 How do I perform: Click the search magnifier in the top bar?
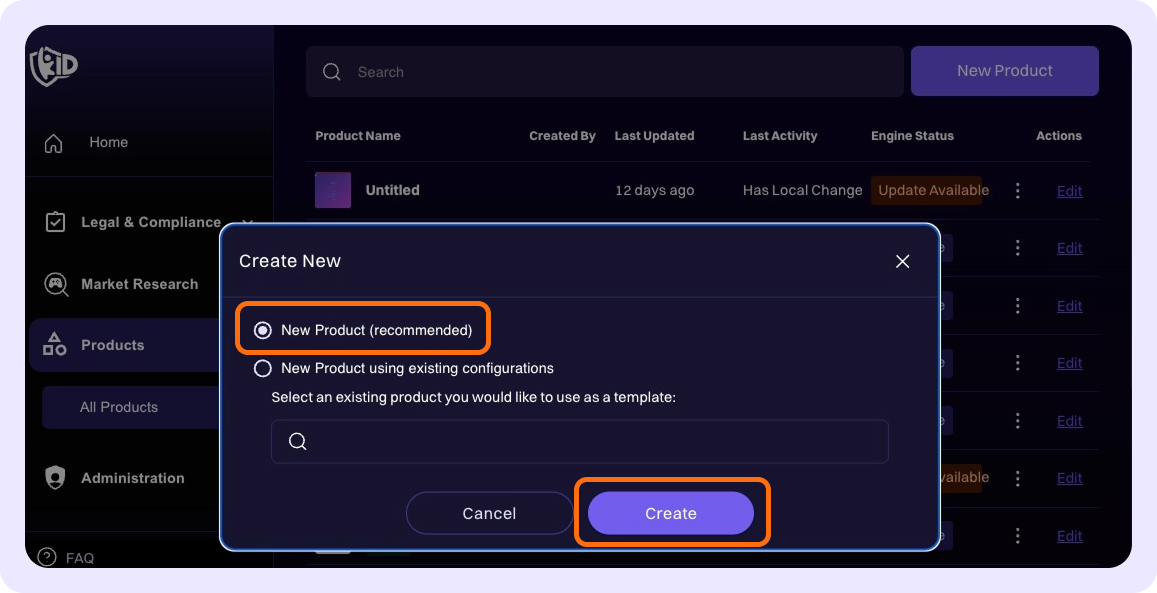(331, 71)
